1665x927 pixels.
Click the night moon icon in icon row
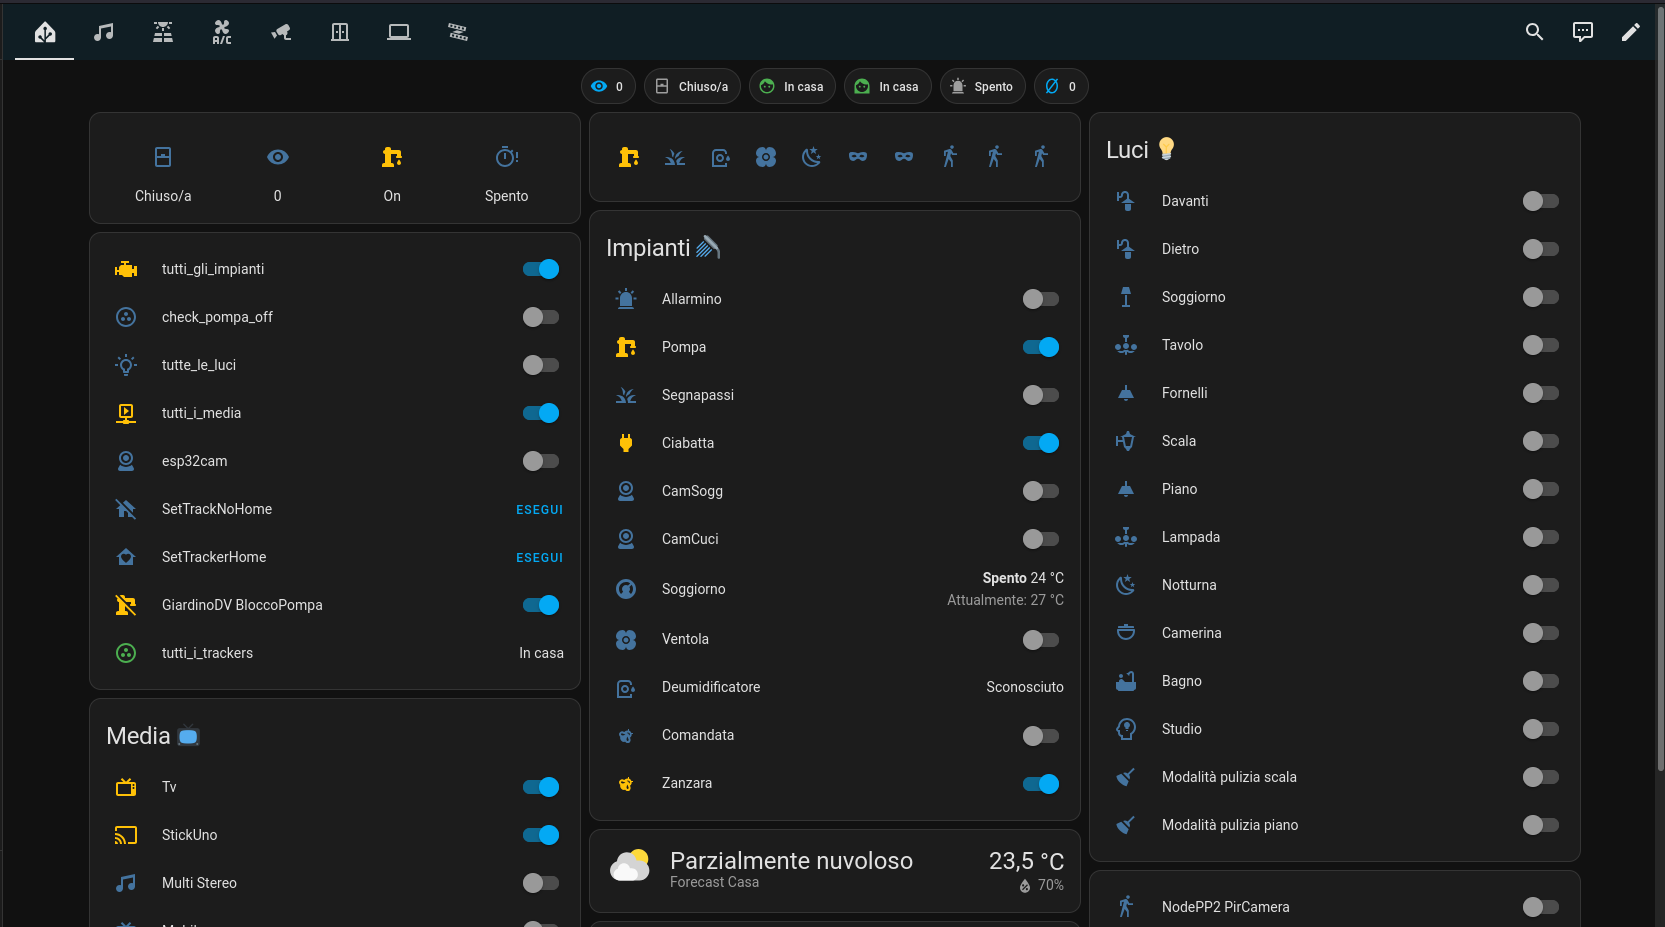pyautogui.click(x=812, y=157)
